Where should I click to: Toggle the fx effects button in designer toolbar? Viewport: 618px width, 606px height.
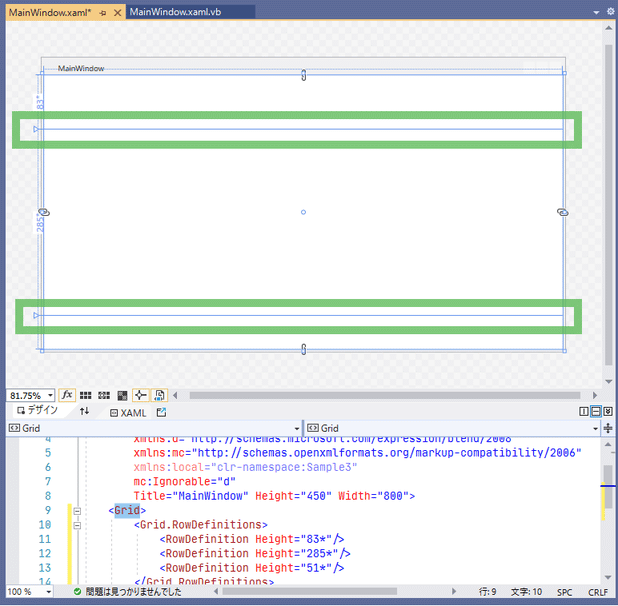pos(67,395)
